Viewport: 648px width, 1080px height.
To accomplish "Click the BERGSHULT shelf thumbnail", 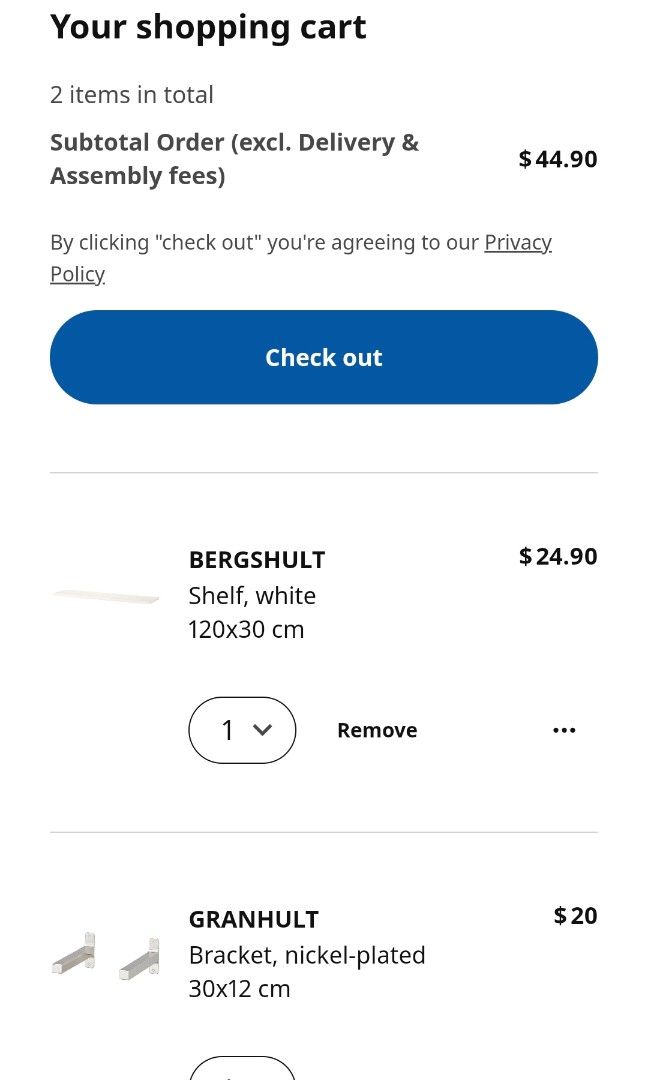I will (104, 595).
